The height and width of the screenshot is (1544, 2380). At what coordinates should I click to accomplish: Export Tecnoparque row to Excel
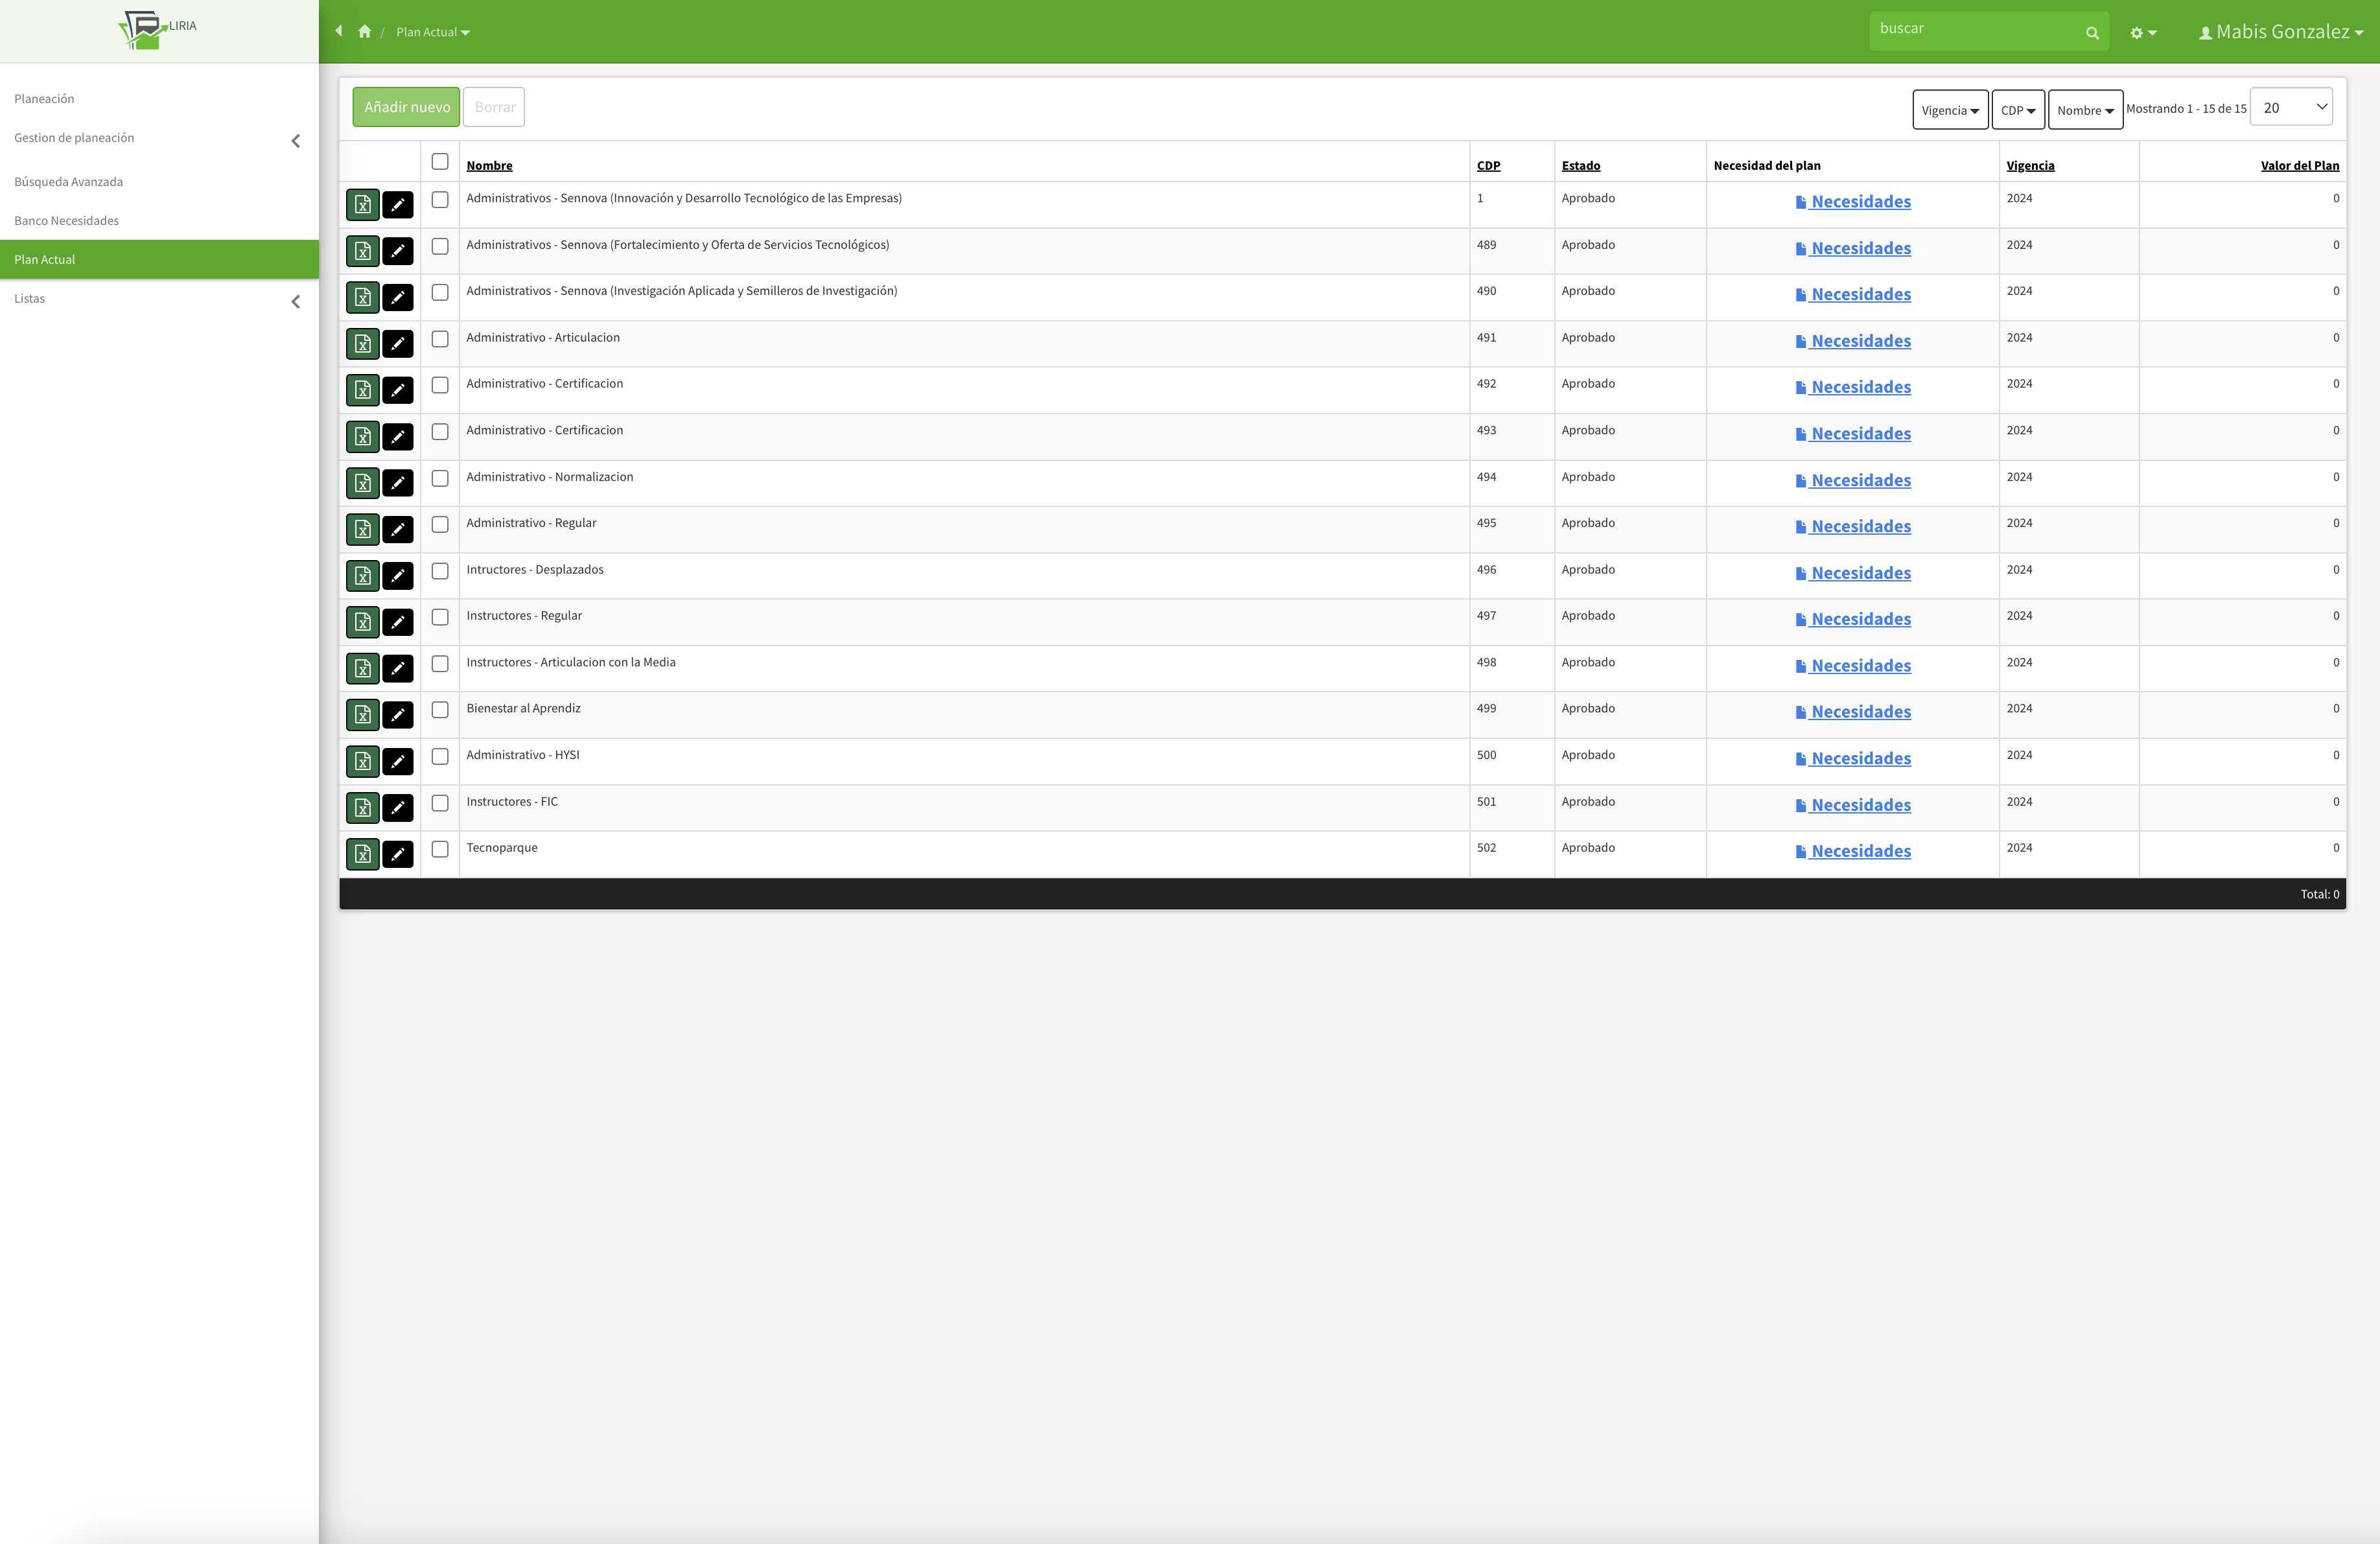pyautogui.click(x=362, y=854)
